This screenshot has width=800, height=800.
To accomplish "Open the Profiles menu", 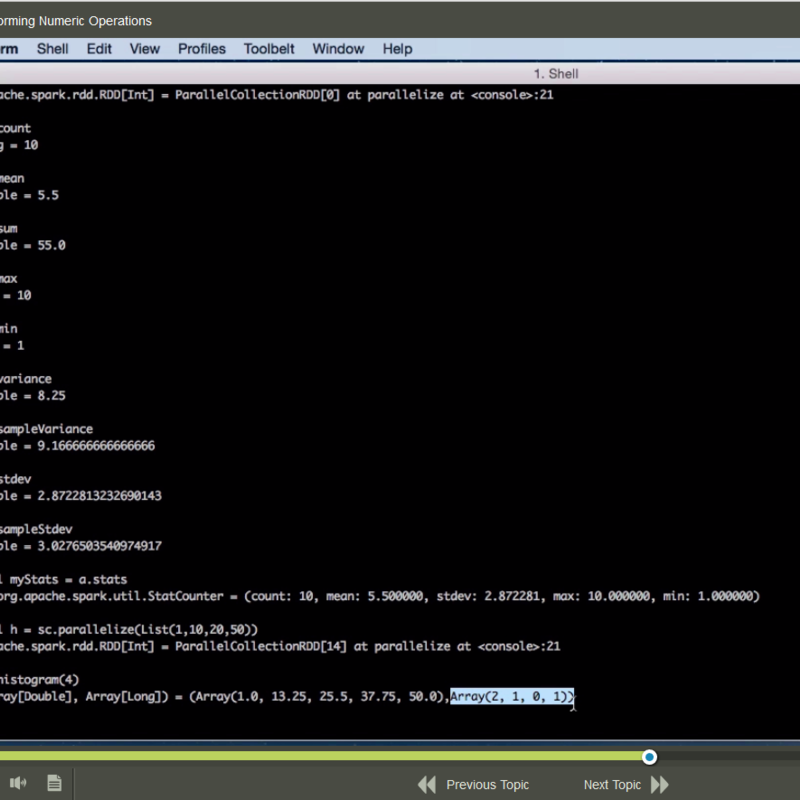I will (202, 49).
